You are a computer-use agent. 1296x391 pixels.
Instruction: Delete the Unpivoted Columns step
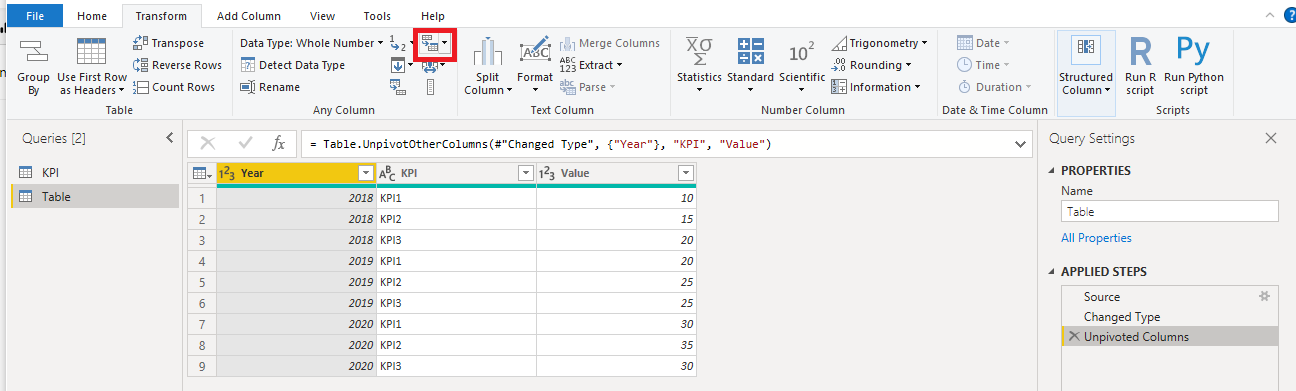point(1074,336)
